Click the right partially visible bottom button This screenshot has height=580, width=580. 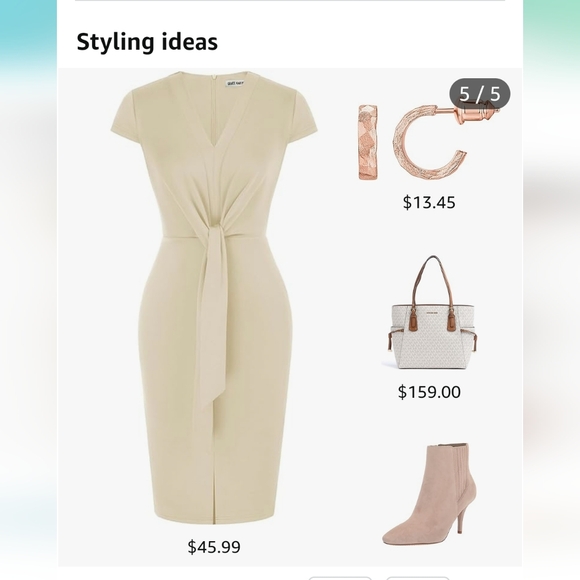418,578
